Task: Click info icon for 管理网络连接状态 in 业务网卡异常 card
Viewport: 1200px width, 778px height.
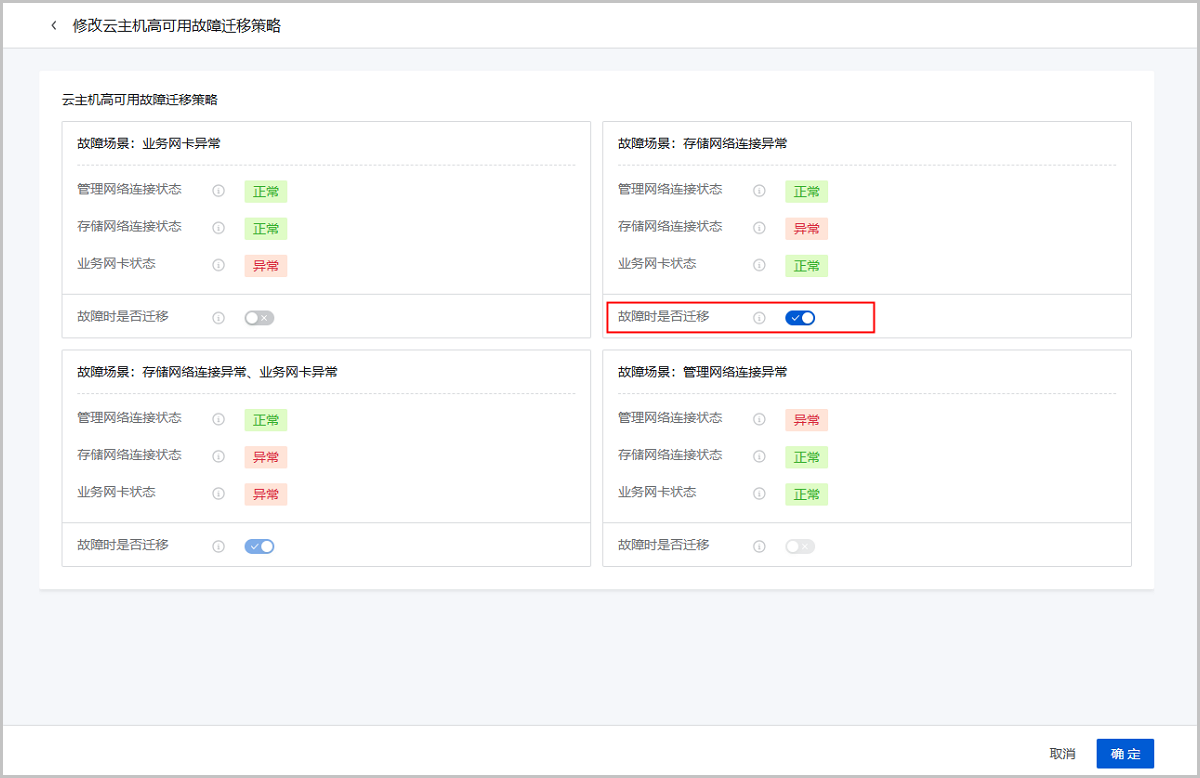Action: pyautogui.click(x=218, y=191)
